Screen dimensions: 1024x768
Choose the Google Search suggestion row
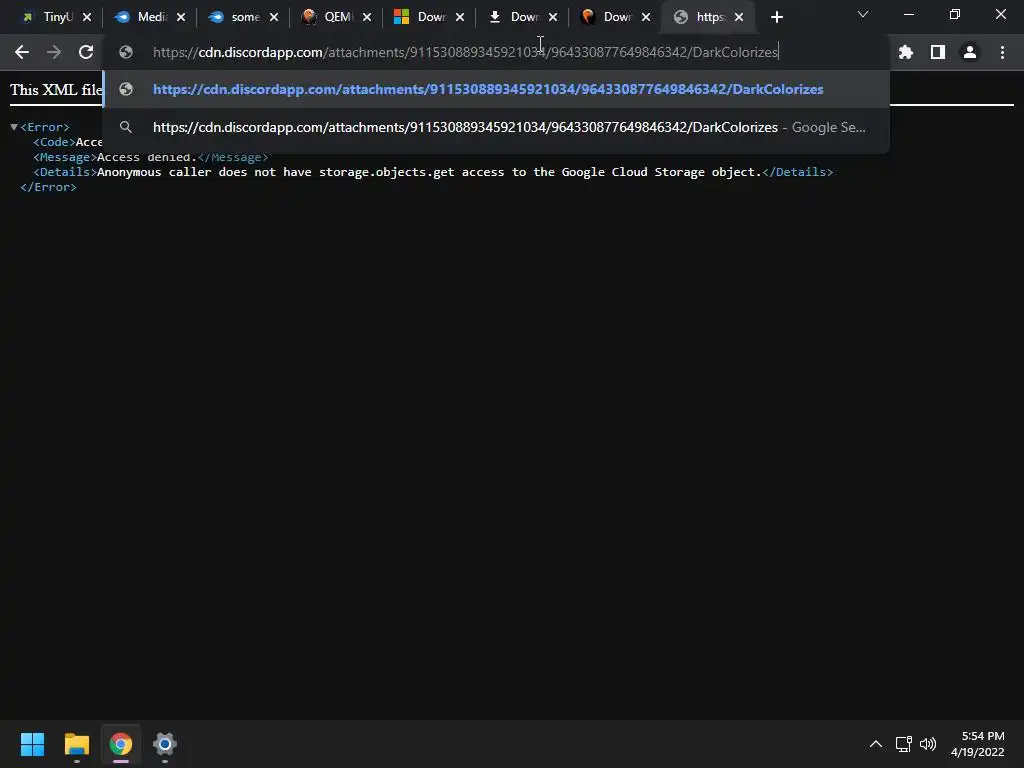click(x=496, y=127)
